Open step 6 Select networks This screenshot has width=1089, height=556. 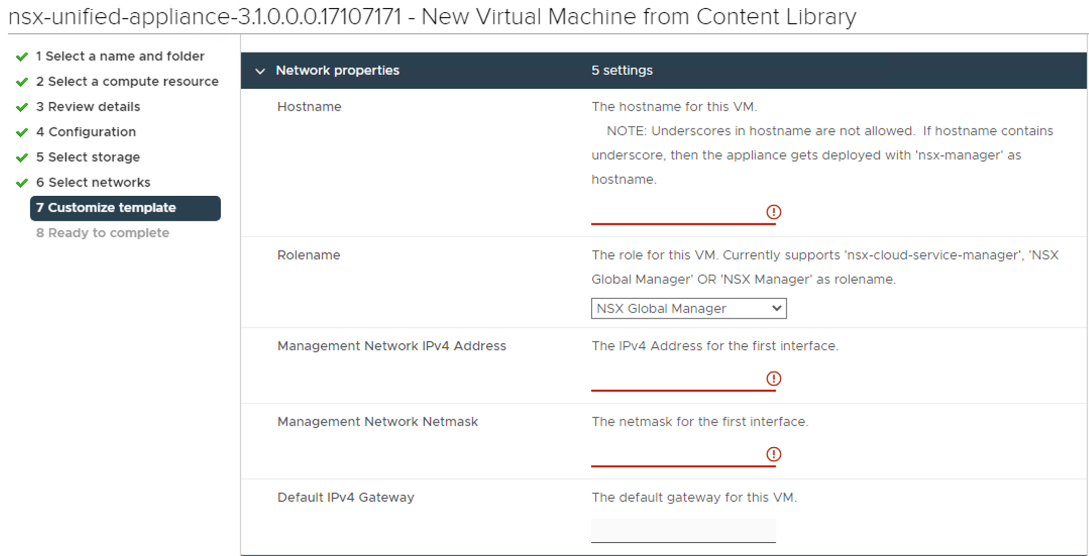93,183
